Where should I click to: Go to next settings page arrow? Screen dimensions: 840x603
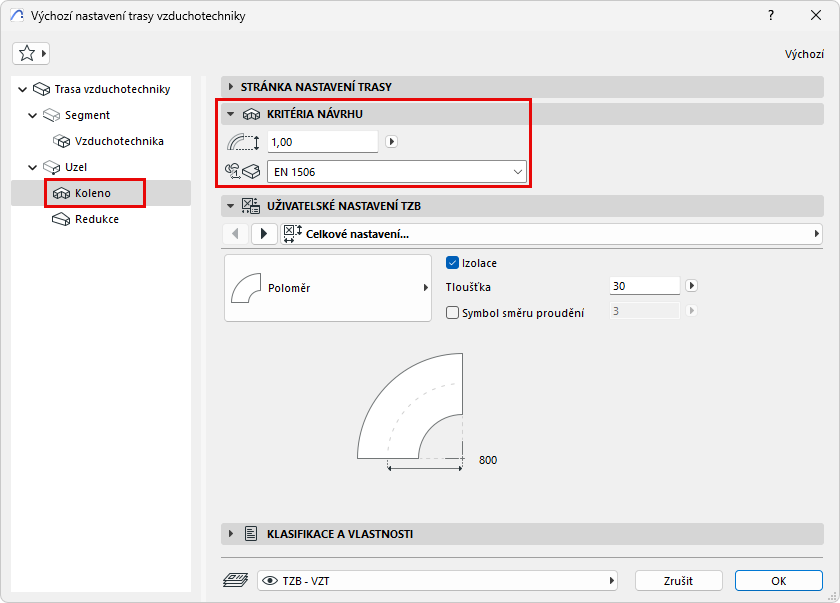(x=264, y=234)
